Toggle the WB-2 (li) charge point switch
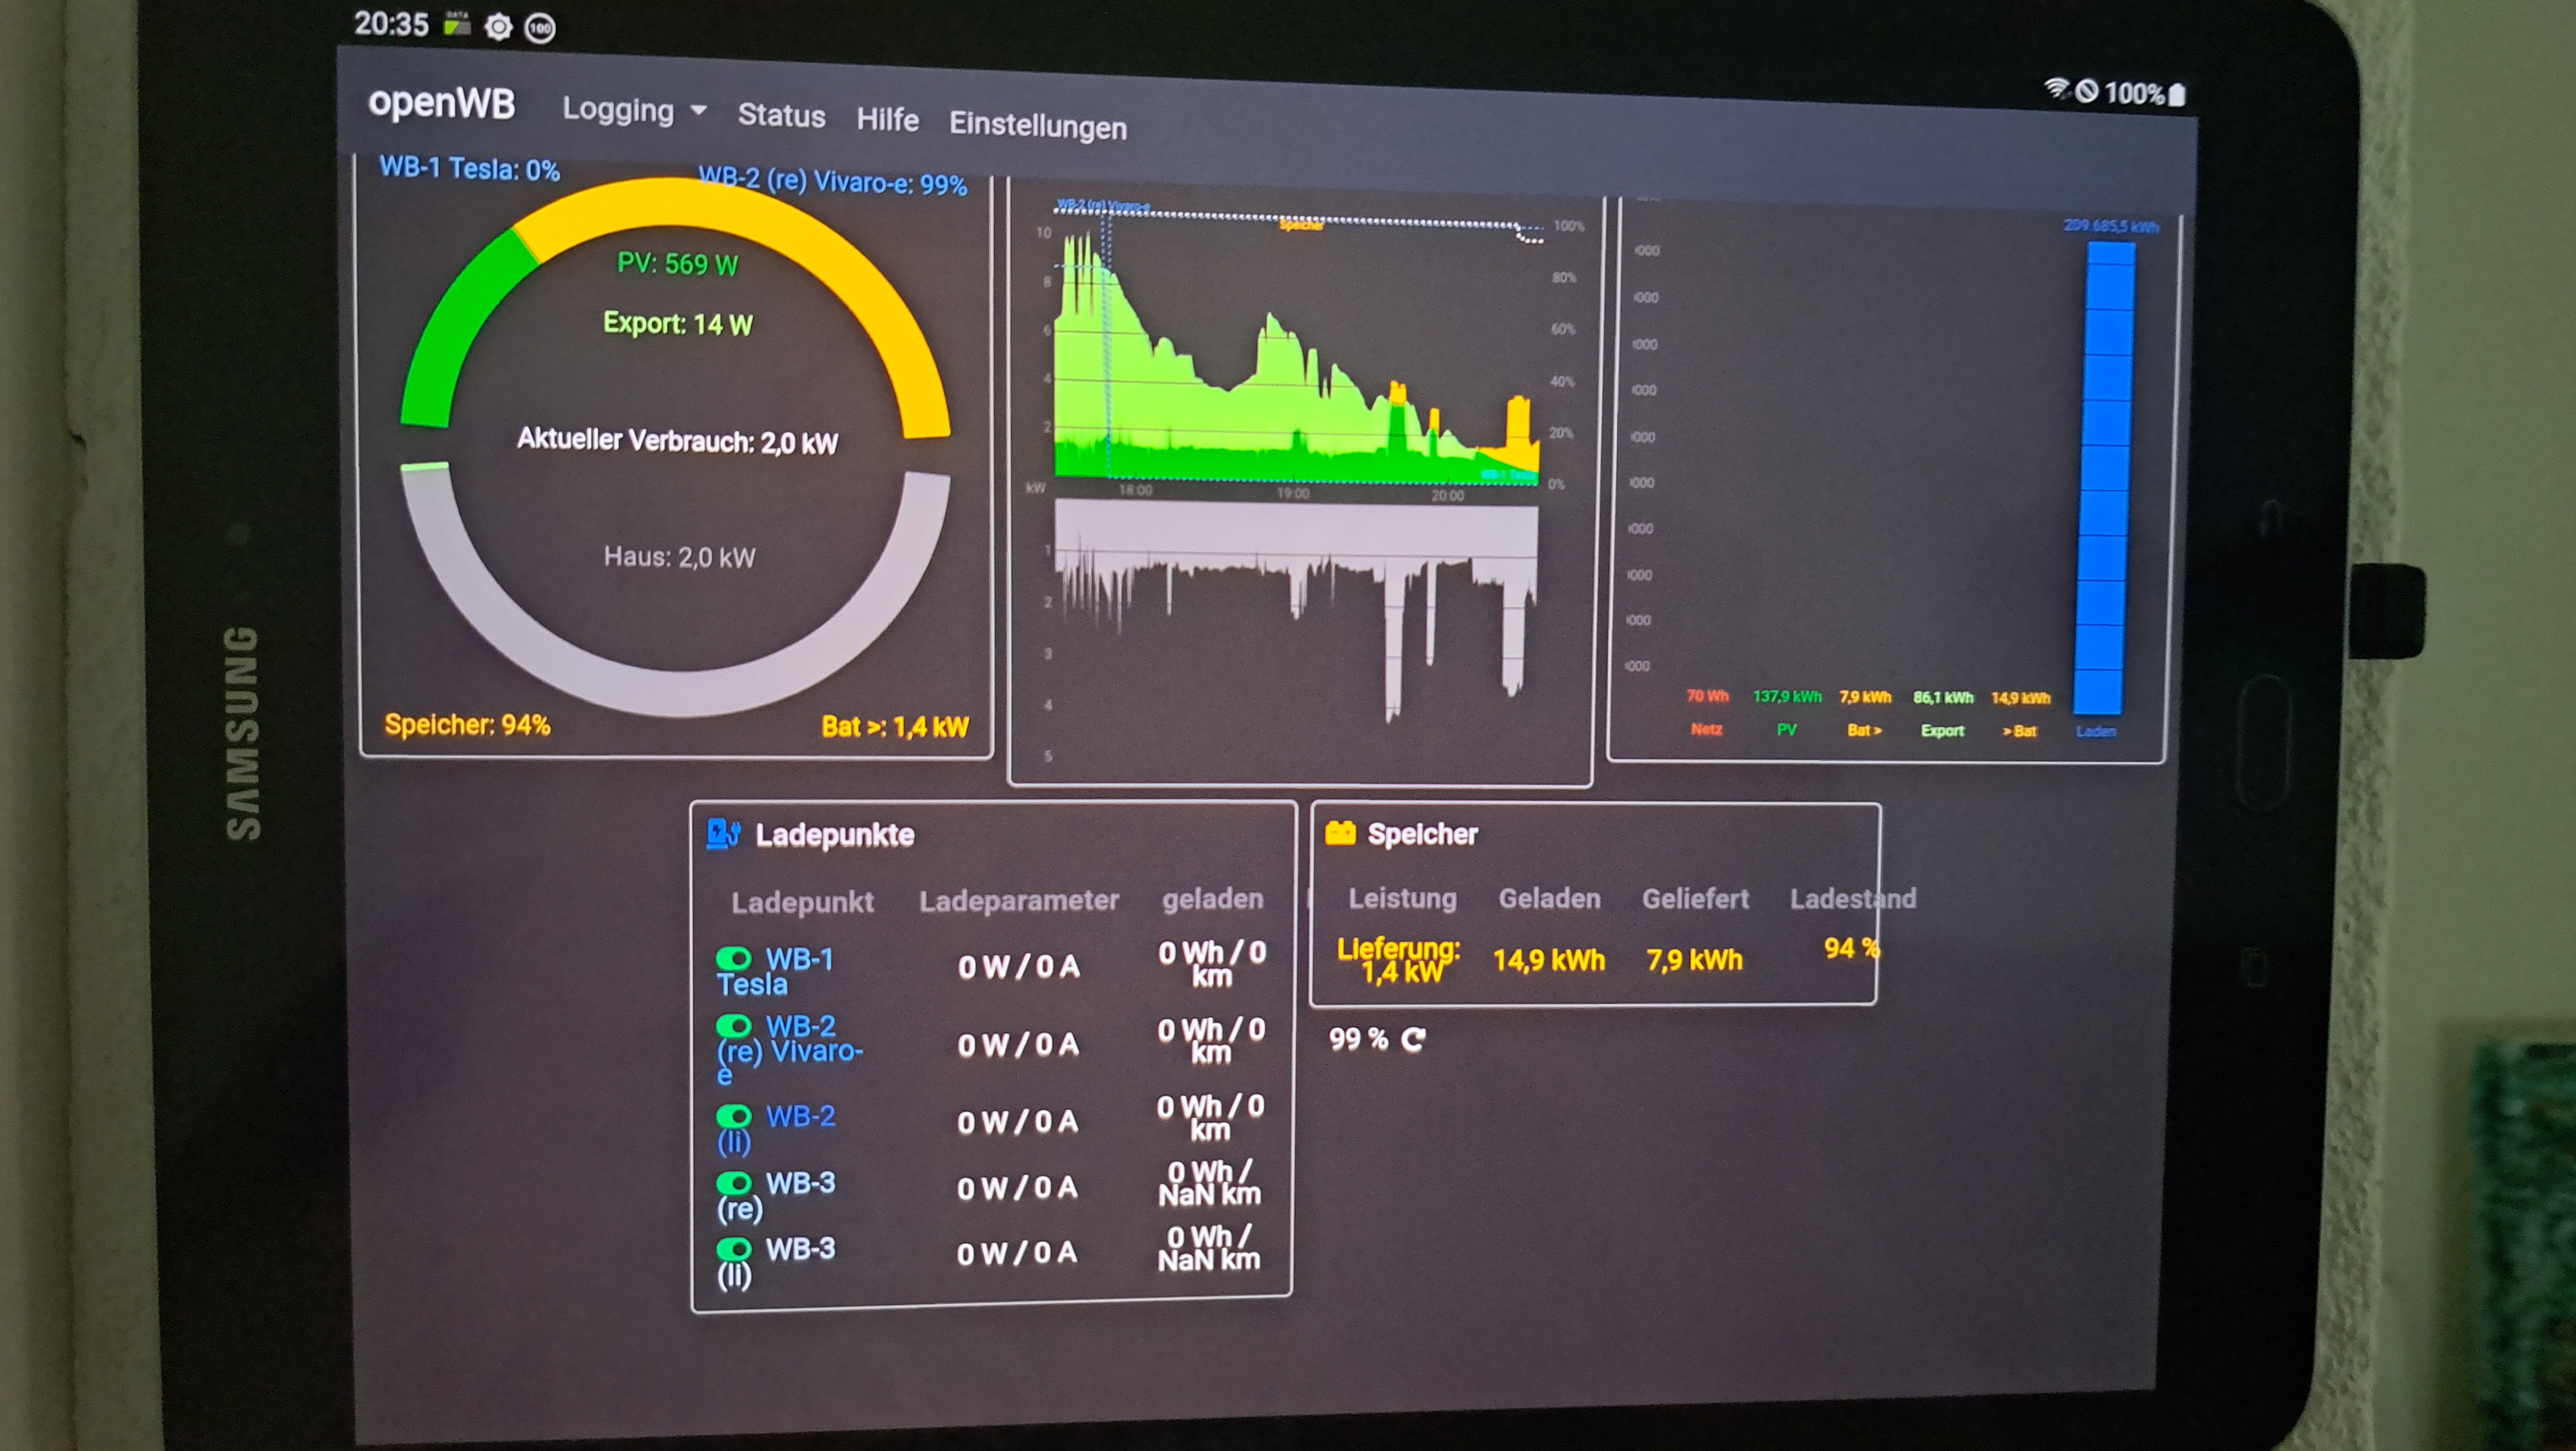The width and height of the screenshot is (2576, 1451). 734,1115
